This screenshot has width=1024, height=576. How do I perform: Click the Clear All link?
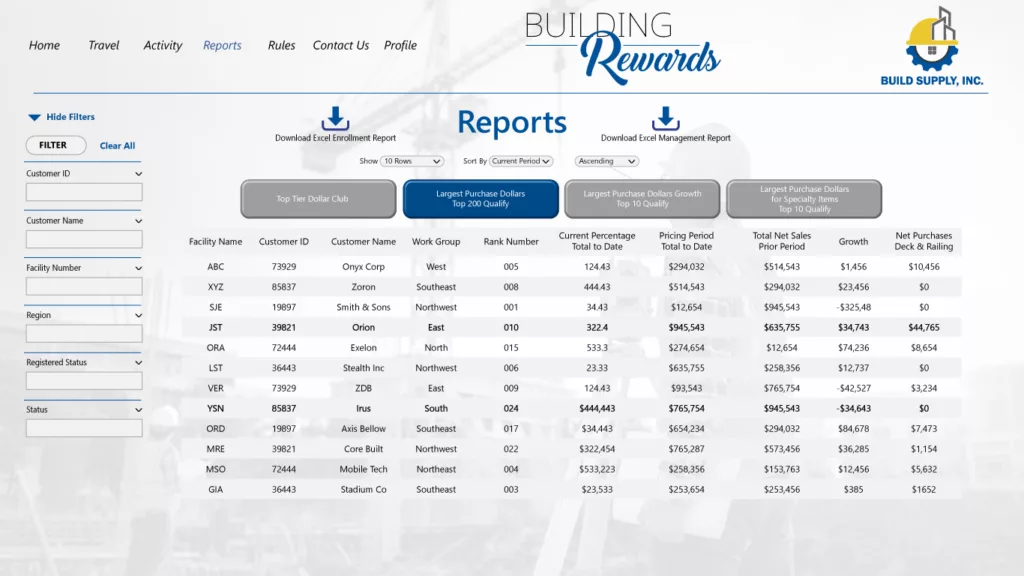(117, 146)
